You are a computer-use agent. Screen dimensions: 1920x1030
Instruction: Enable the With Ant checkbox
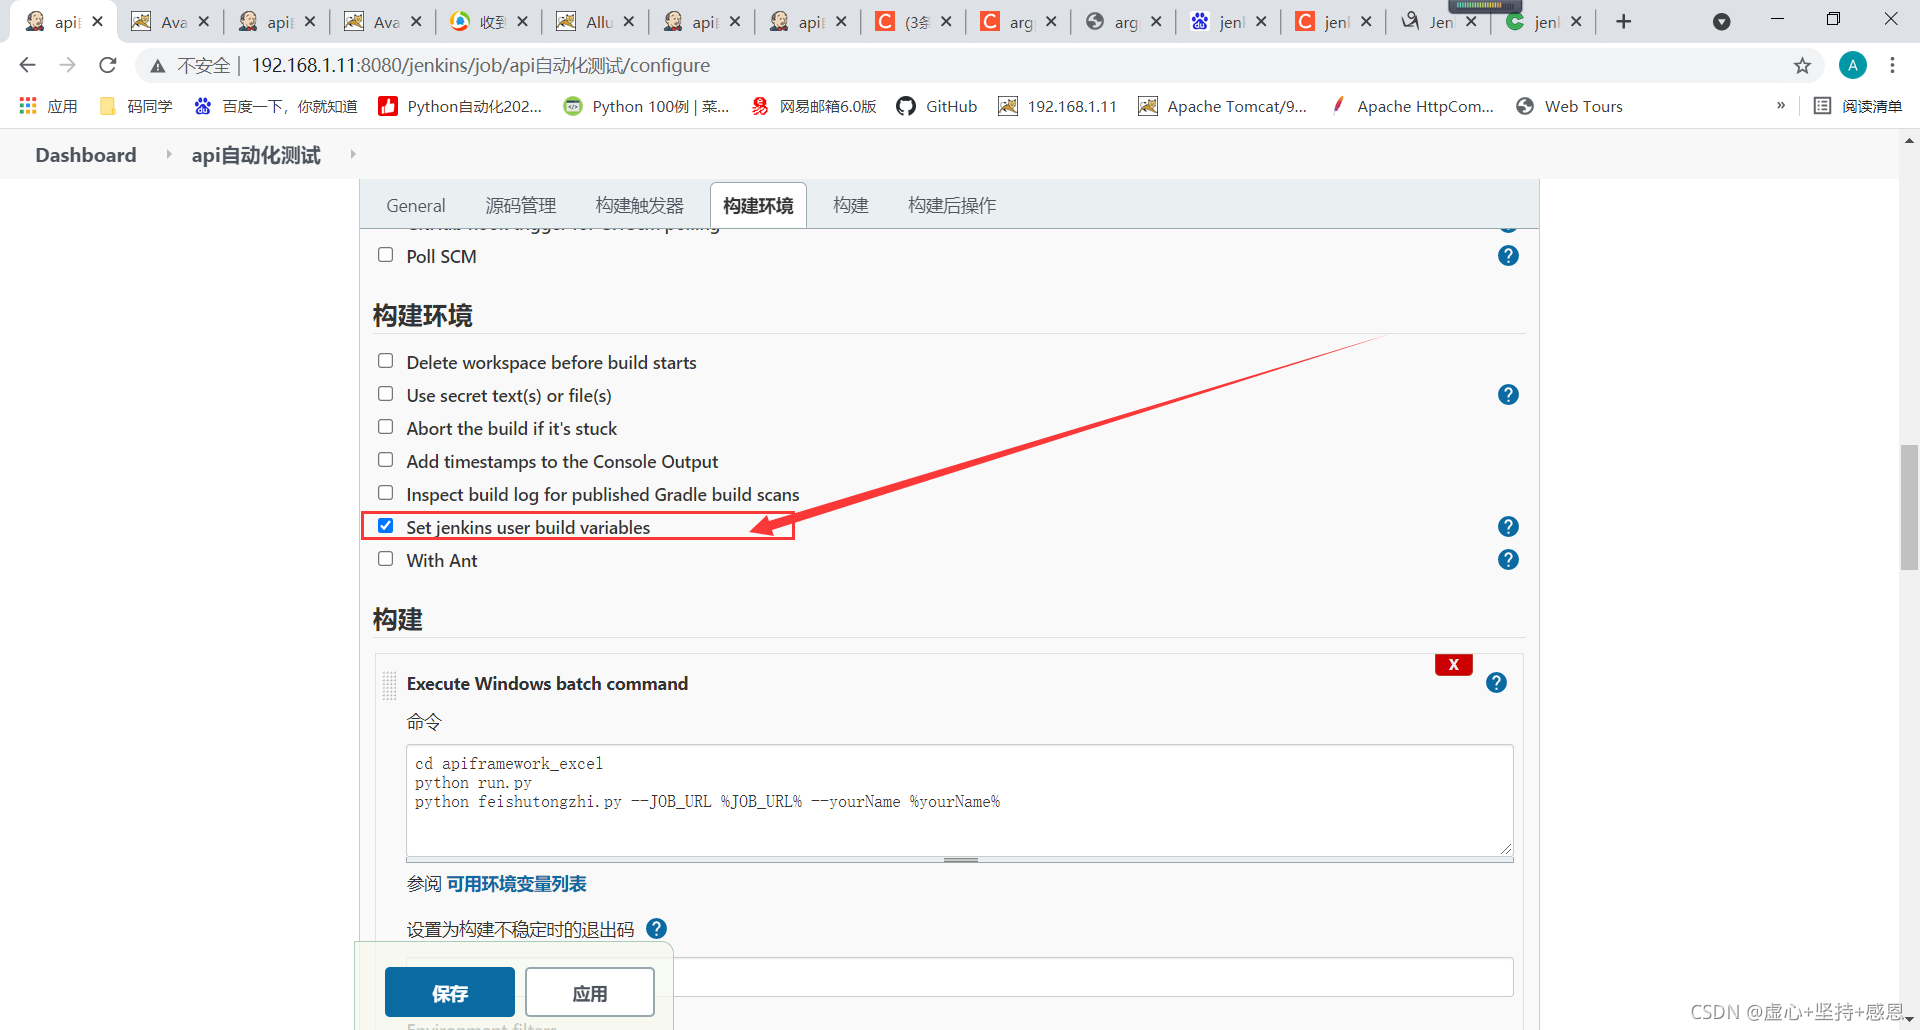tap(385, 559)
